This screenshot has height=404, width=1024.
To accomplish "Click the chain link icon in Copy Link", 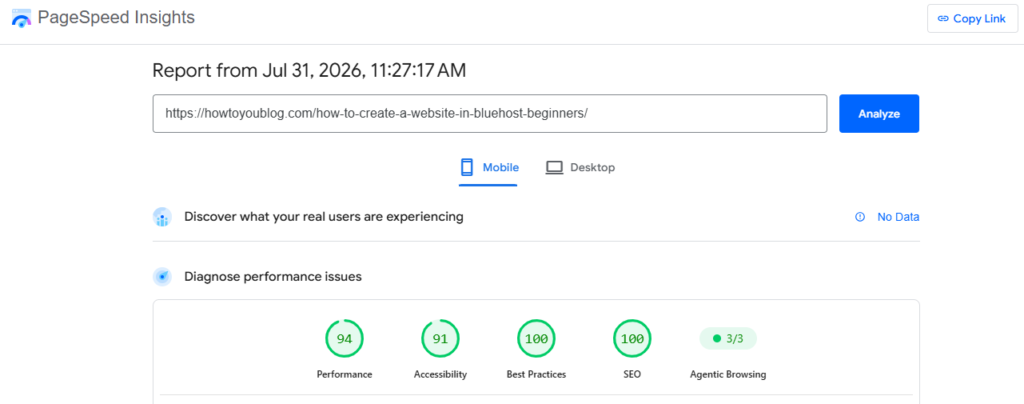I will coord(942,19).
